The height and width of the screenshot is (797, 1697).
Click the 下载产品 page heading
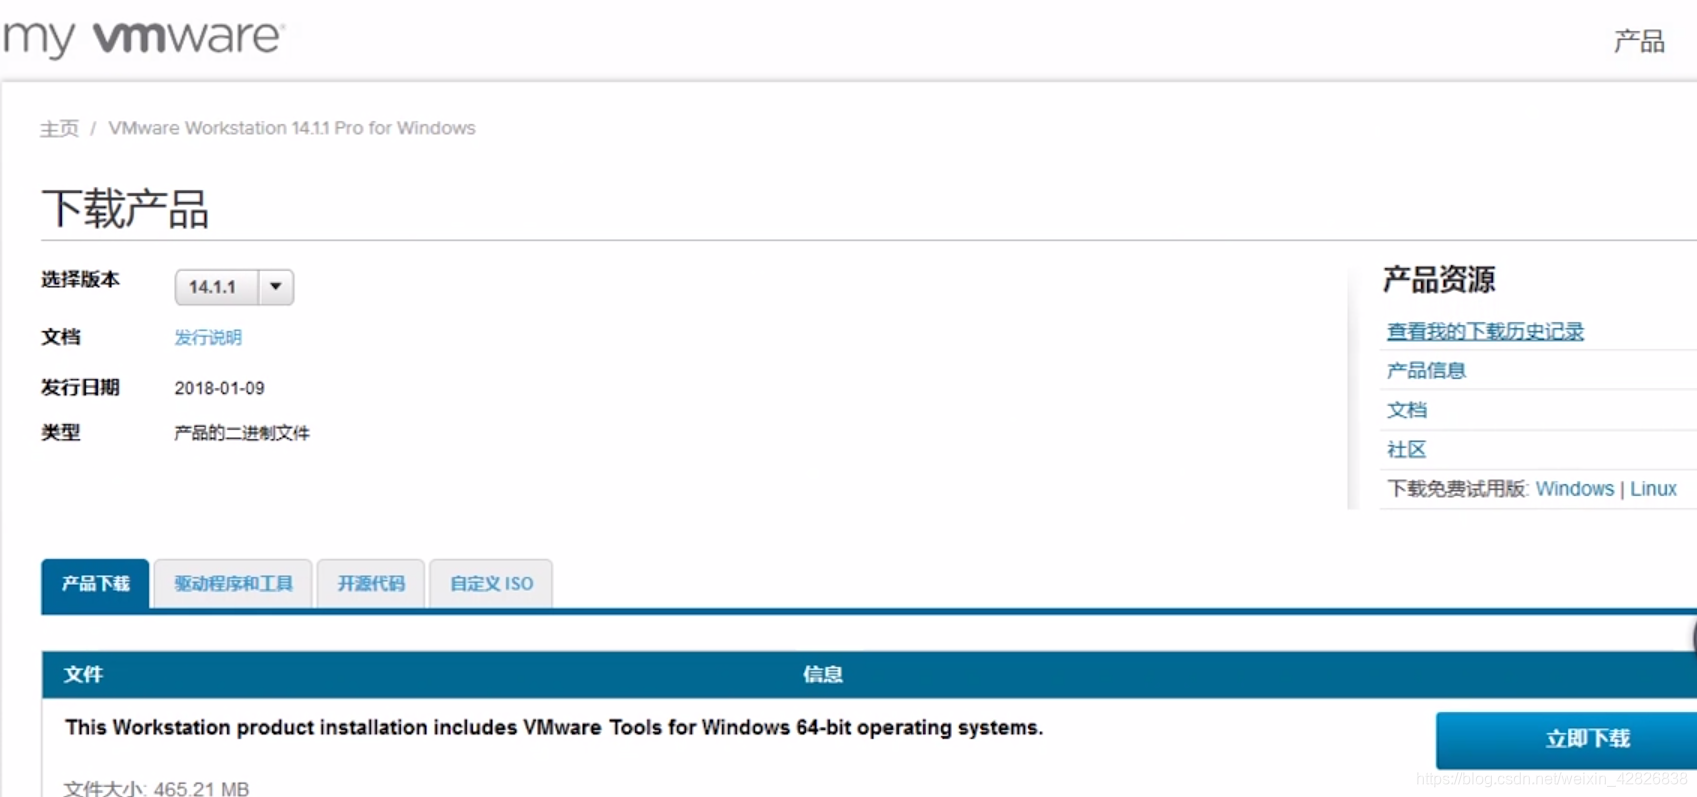point(126,209)
